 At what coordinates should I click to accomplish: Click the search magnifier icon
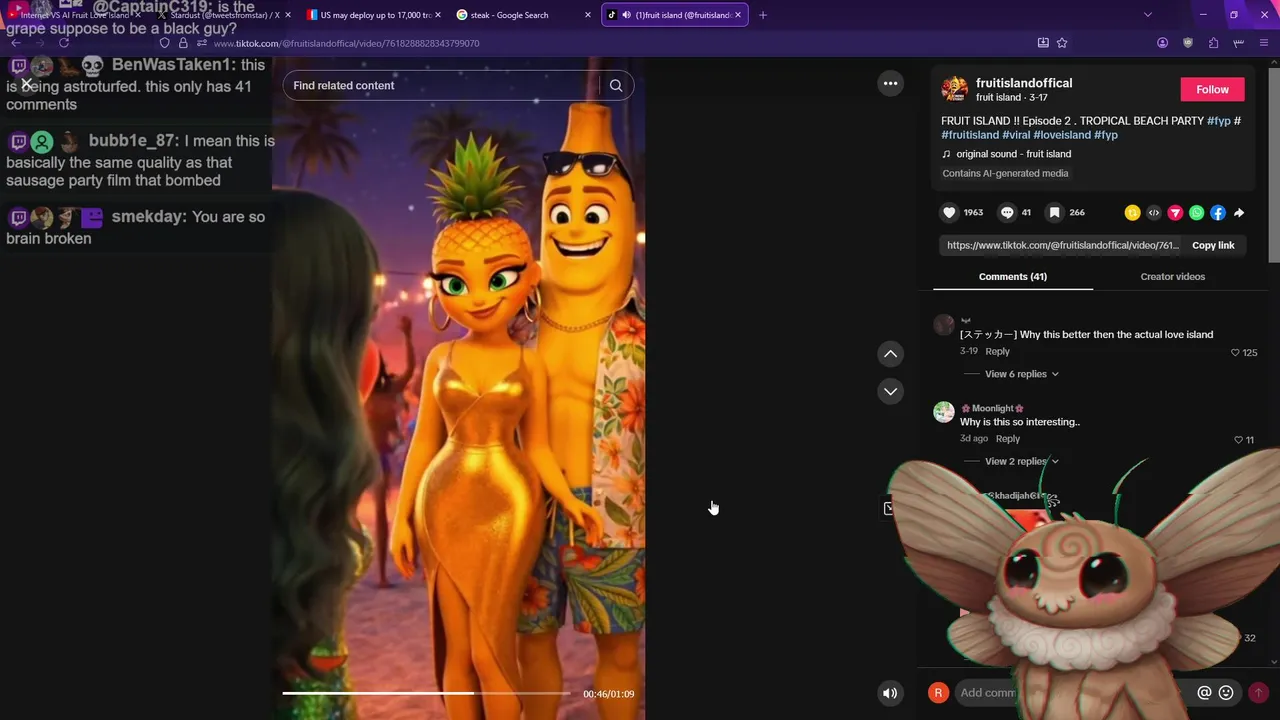(616, 85)
